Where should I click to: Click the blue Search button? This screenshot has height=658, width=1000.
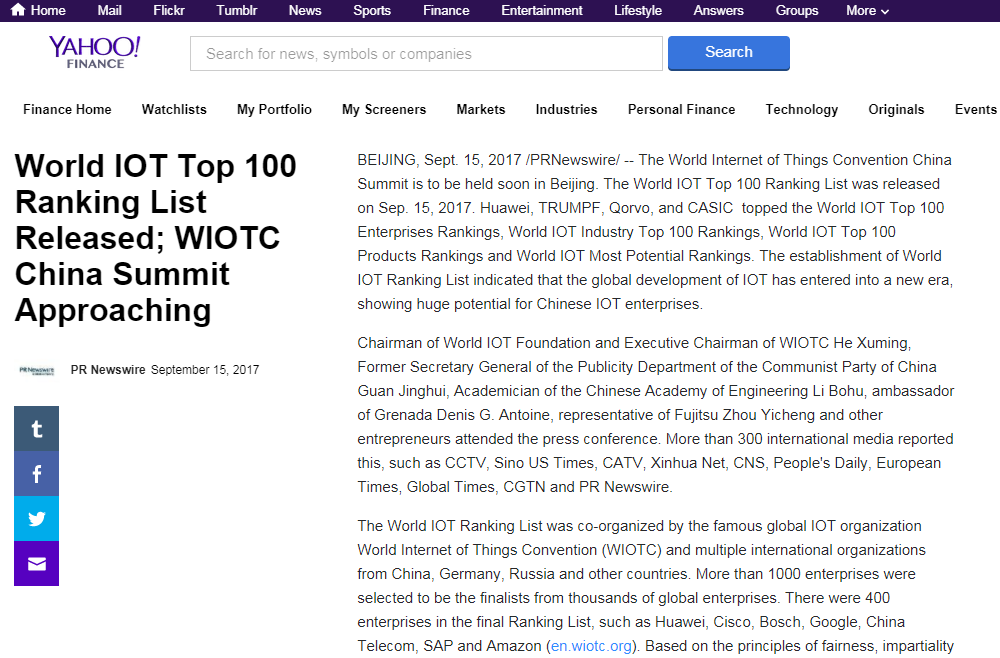coord(728,53)
